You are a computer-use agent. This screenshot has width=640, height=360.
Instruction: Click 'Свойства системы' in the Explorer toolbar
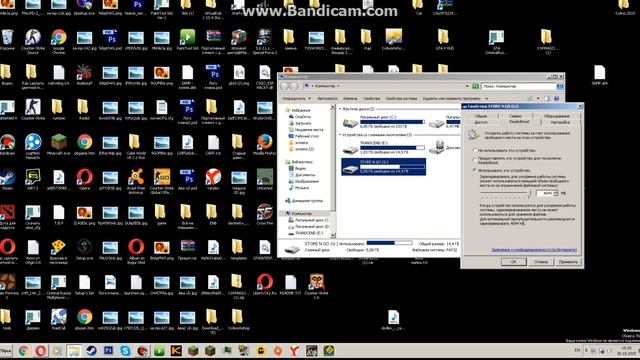401,98
